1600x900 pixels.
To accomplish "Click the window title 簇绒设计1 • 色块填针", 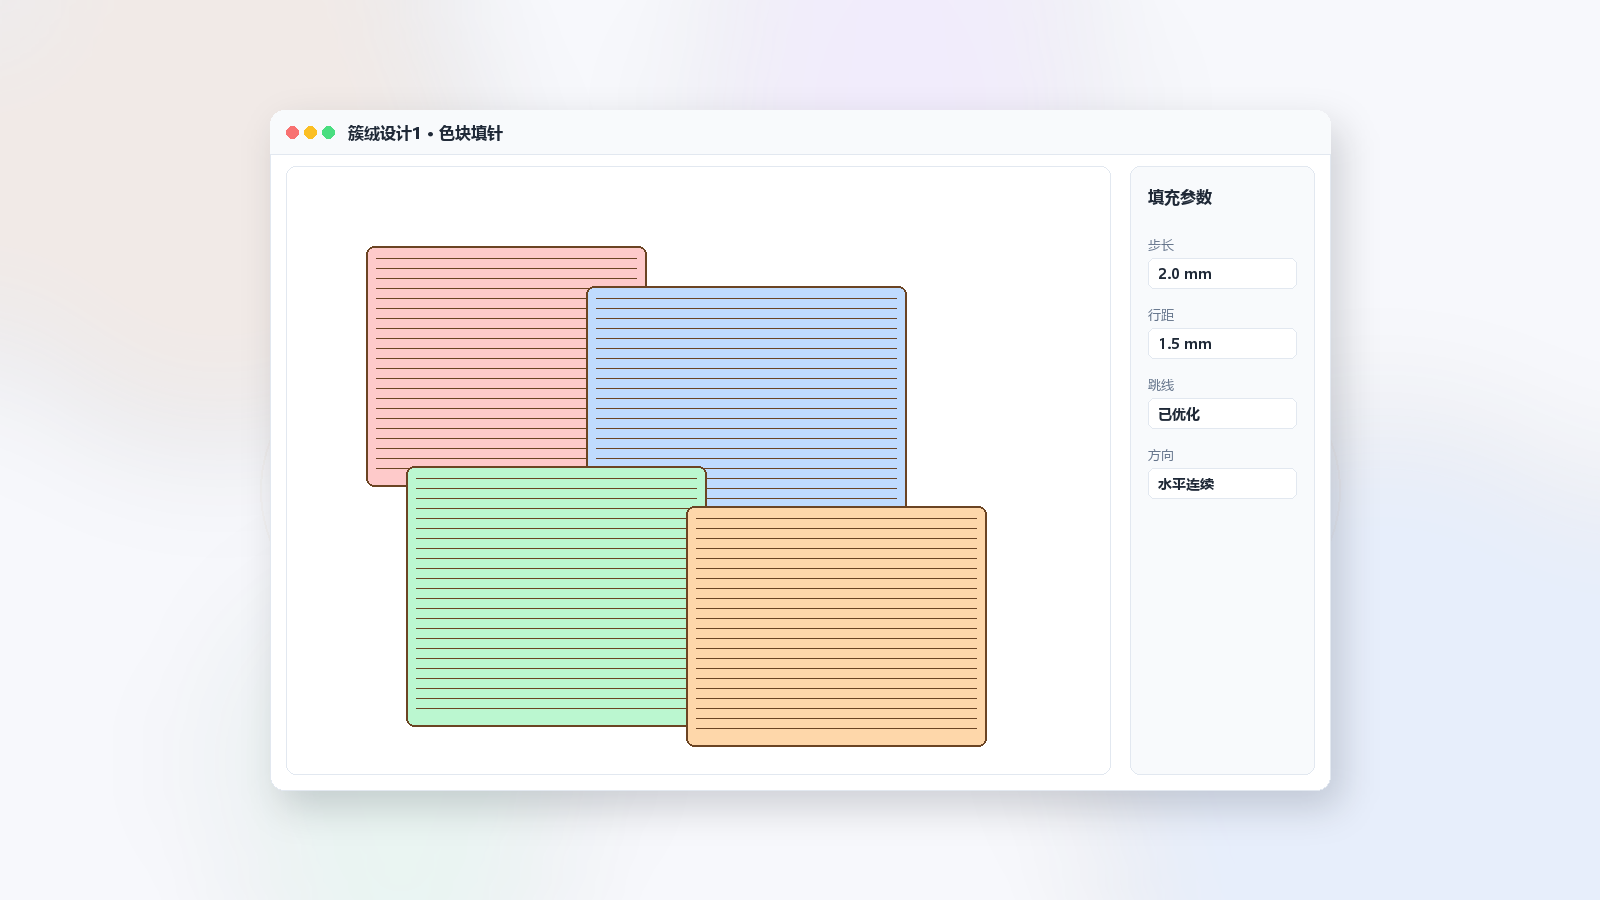I will (x=425, y=133).
